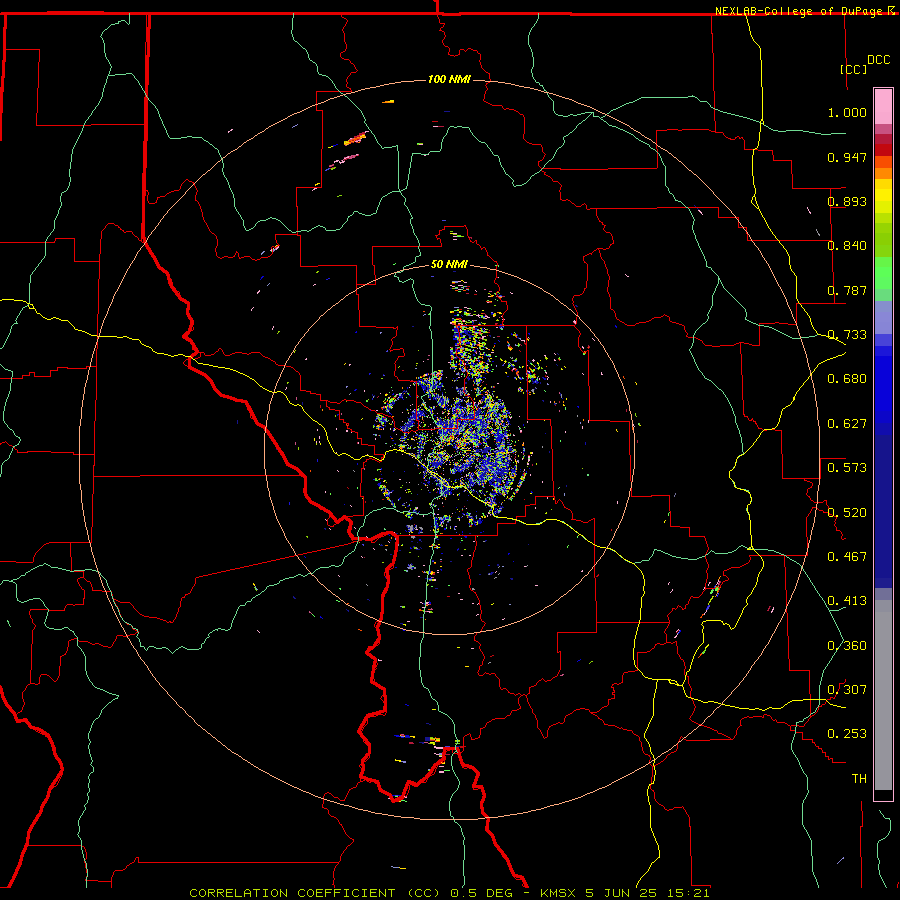
Task: Select the 0.680 legend value
Action: pos(847,379)
